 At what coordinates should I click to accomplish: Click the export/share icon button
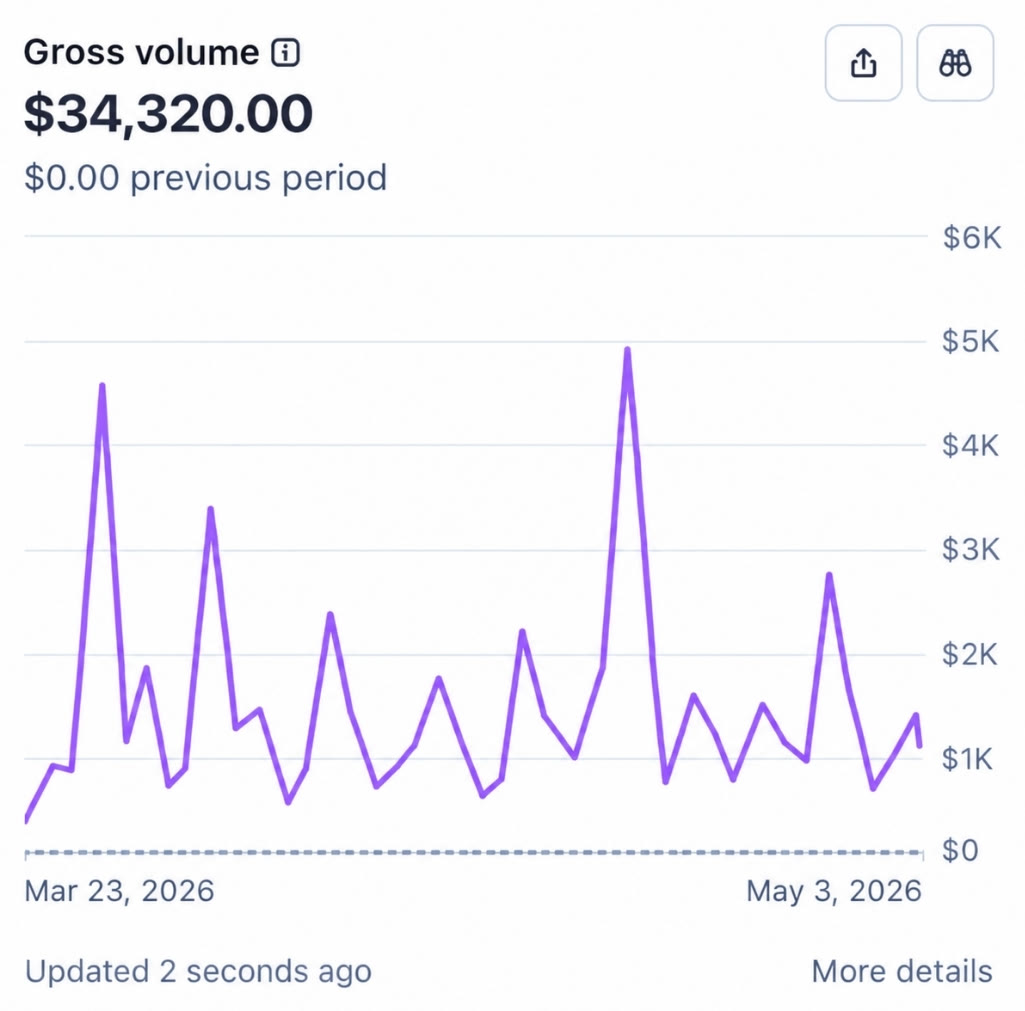tap(863, 63)
